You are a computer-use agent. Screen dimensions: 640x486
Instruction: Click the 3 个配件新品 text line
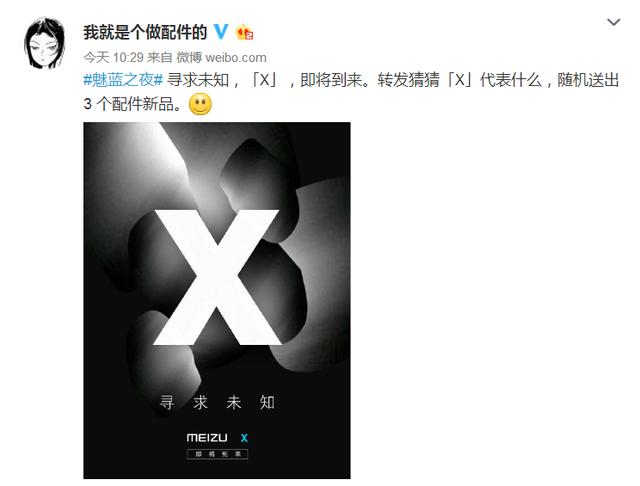tap(132, 104)
